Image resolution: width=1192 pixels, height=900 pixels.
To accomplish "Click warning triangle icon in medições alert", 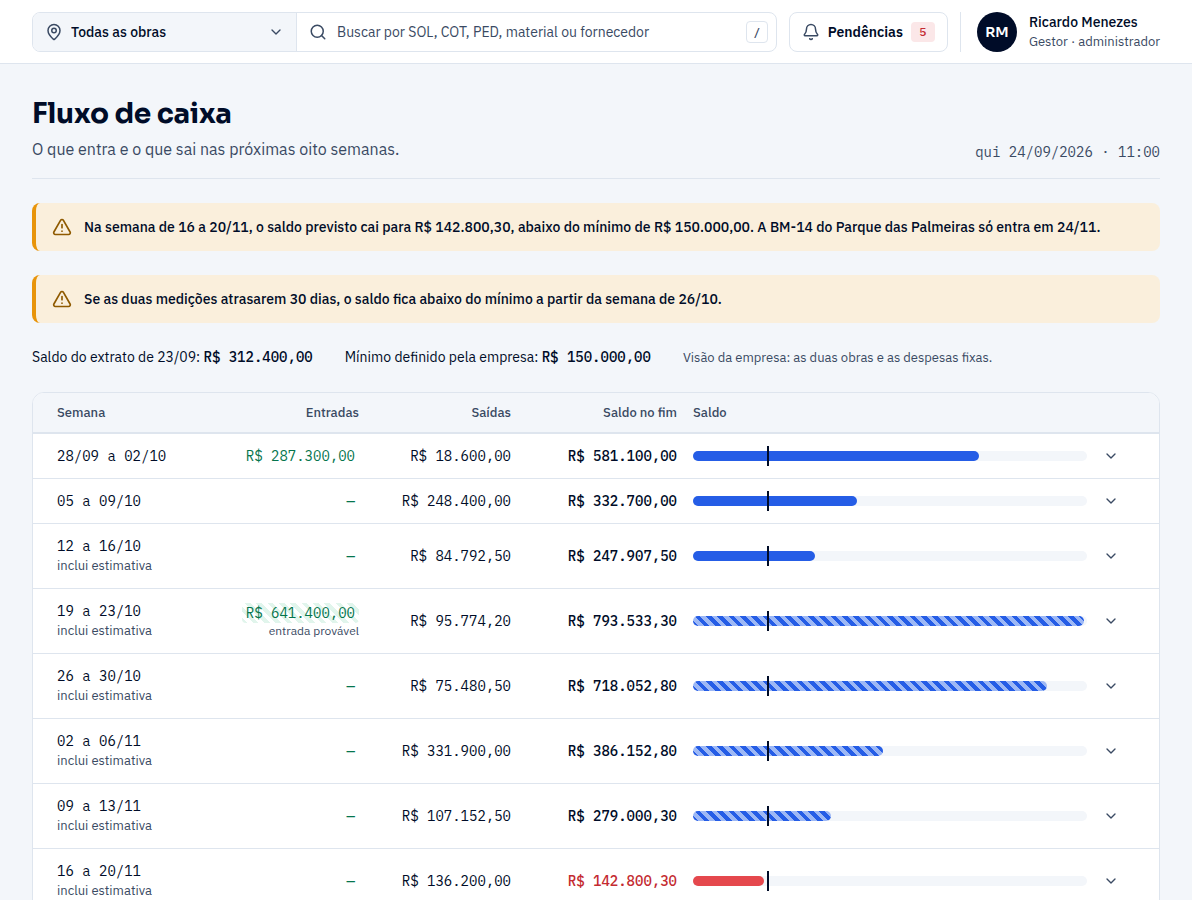I will tap(62, 299).
